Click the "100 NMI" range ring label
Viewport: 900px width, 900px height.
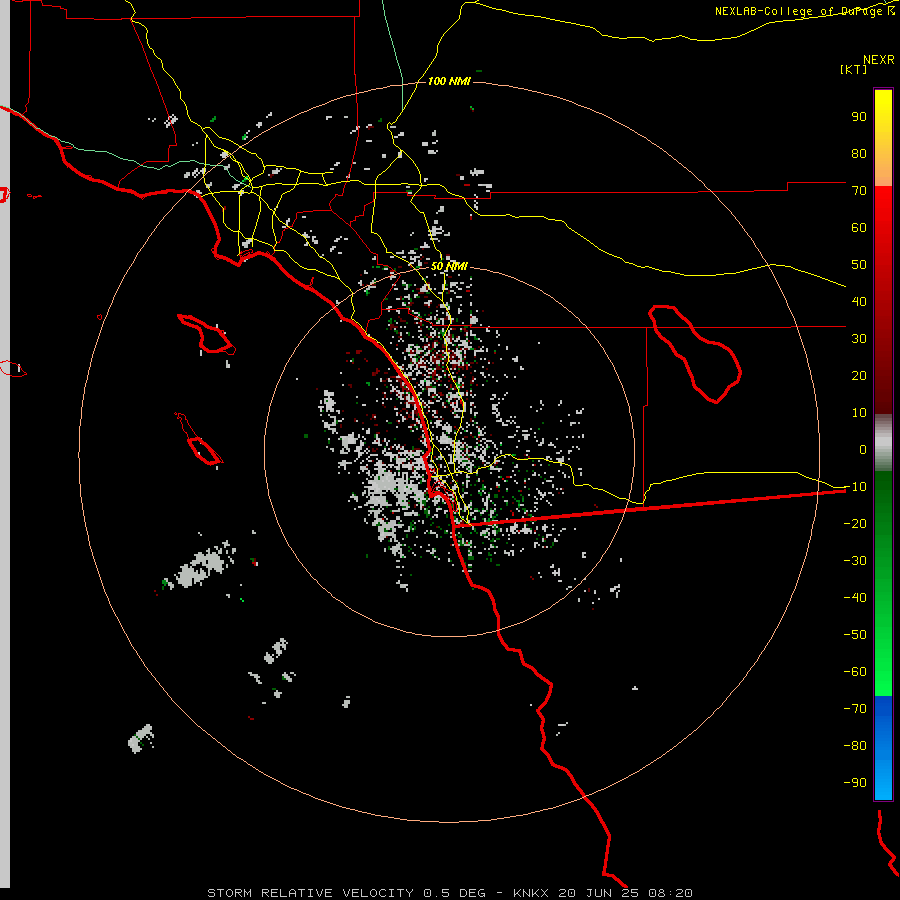449,82
